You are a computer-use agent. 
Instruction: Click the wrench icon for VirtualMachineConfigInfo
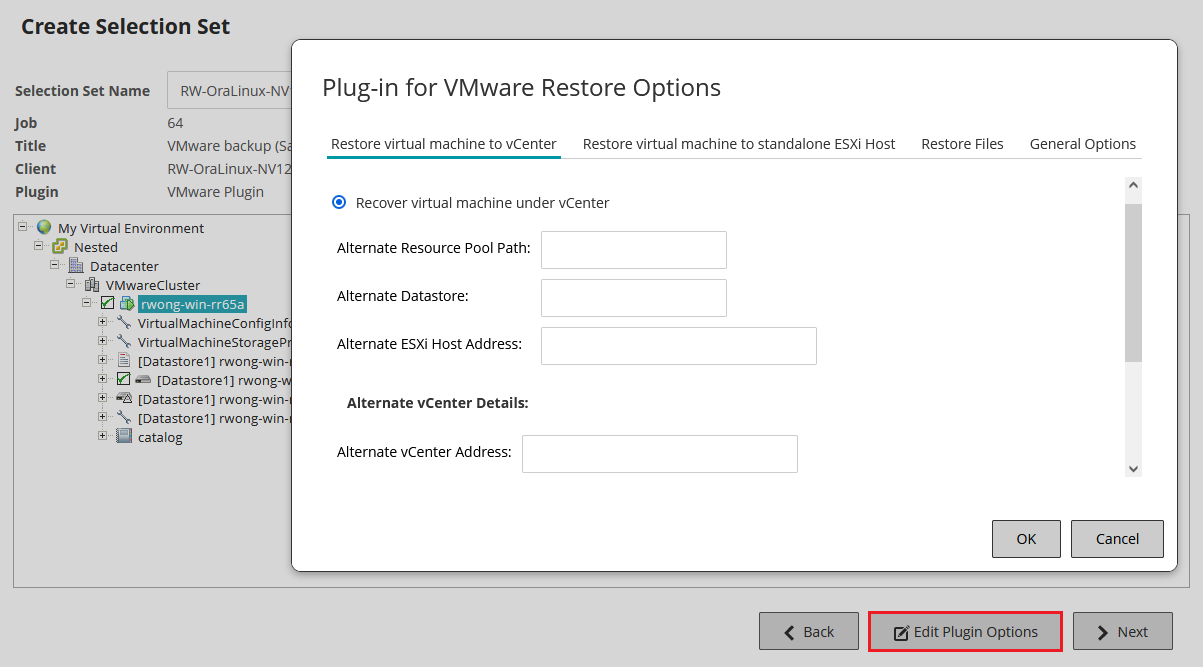(x=124, y=323)
